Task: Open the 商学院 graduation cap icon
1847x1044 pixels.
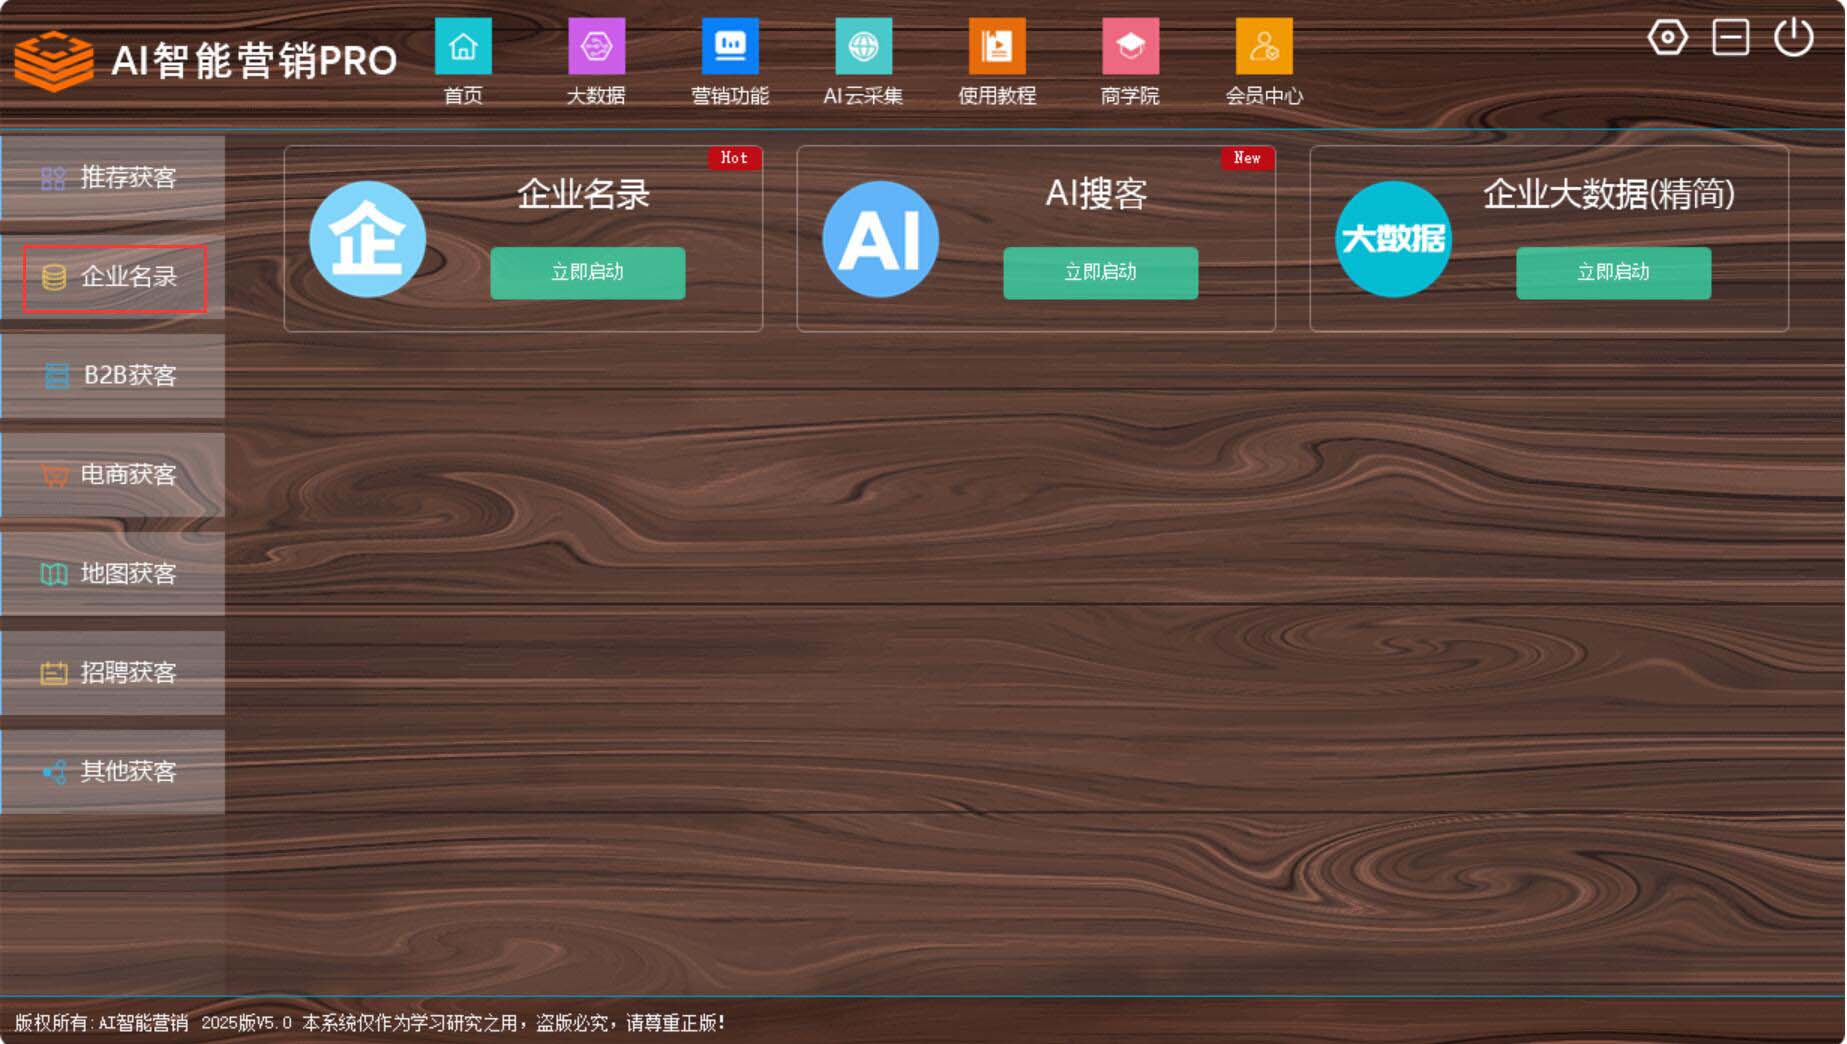Action: 1130,47
